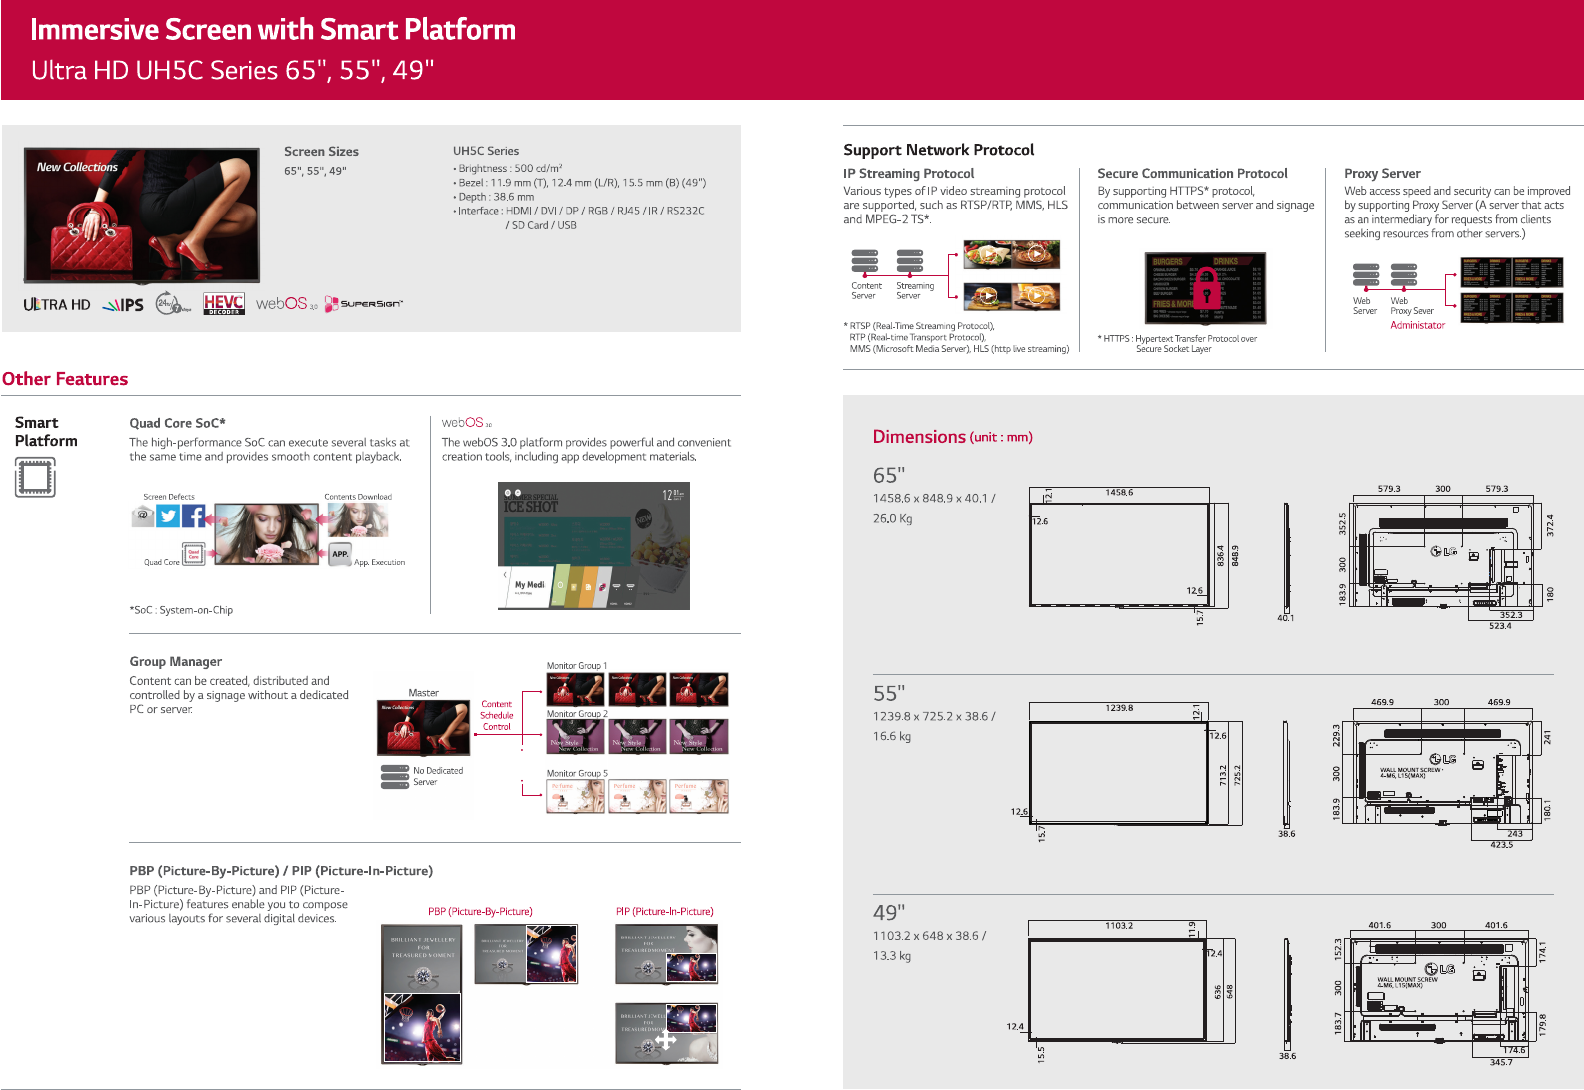Click the "16.6 kg" weight value
Viewport: 1584px width, 1090px height.
click(x=892, y=737)
